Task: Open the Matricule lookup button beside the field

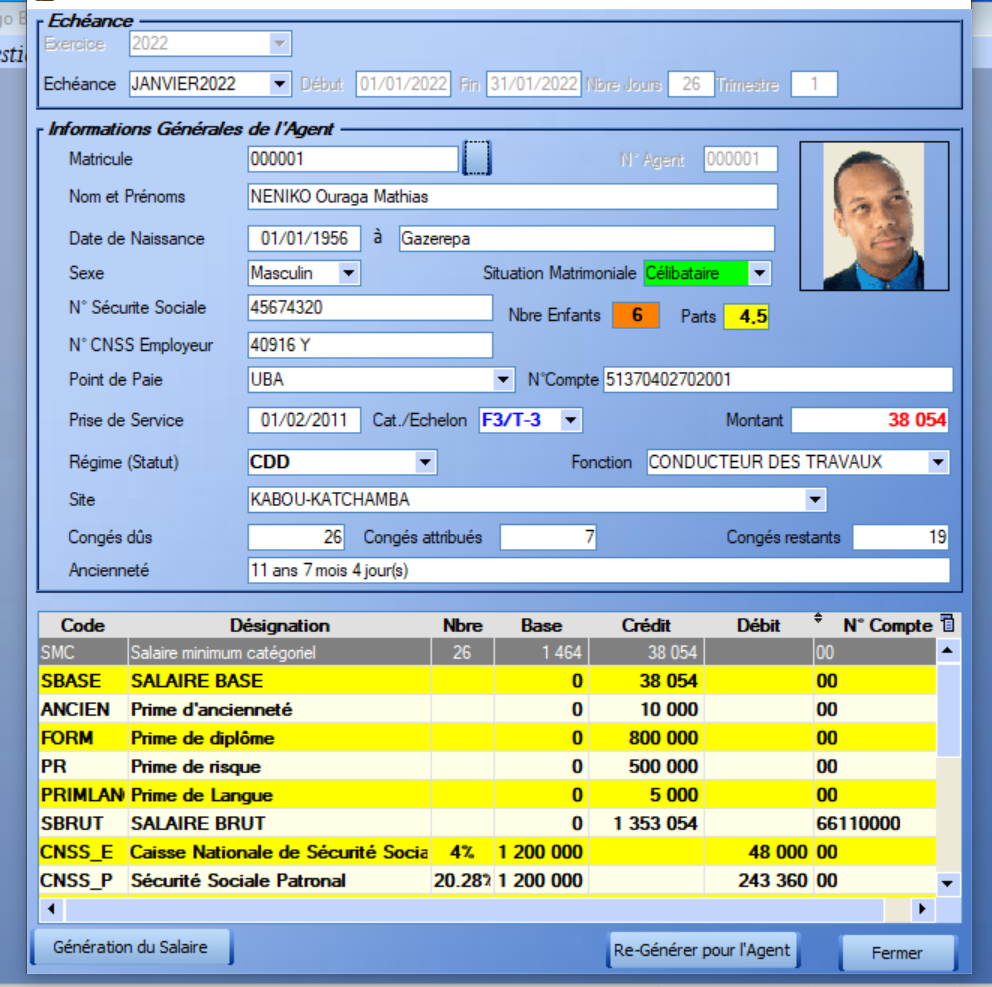Action: [x=479, y=158]
